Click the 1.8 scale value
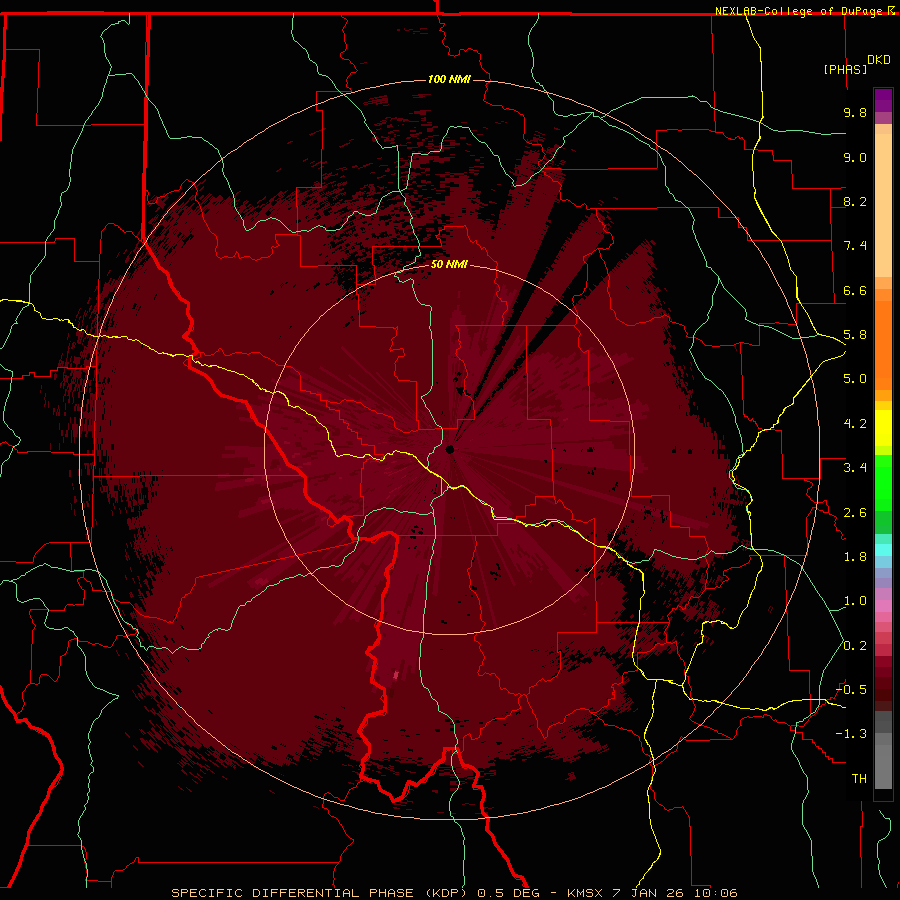The width and height of the screenshot is (900, 900). click(855, 557)
